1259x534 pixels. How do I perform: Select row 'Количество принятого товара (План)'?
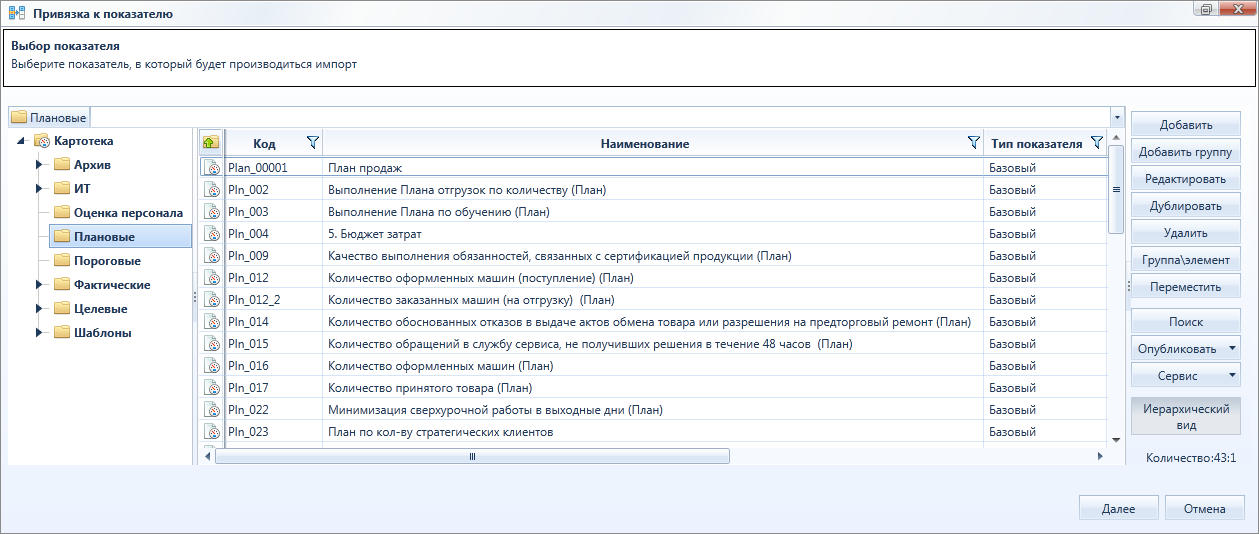pos(654,387)
